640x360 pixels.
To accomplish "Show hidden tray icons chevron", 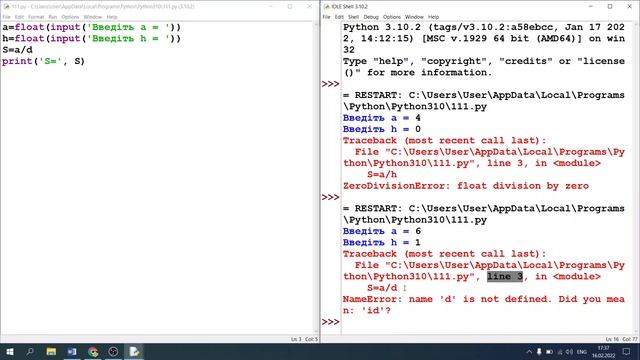I will pyautogui.click(x=529, y=351).
